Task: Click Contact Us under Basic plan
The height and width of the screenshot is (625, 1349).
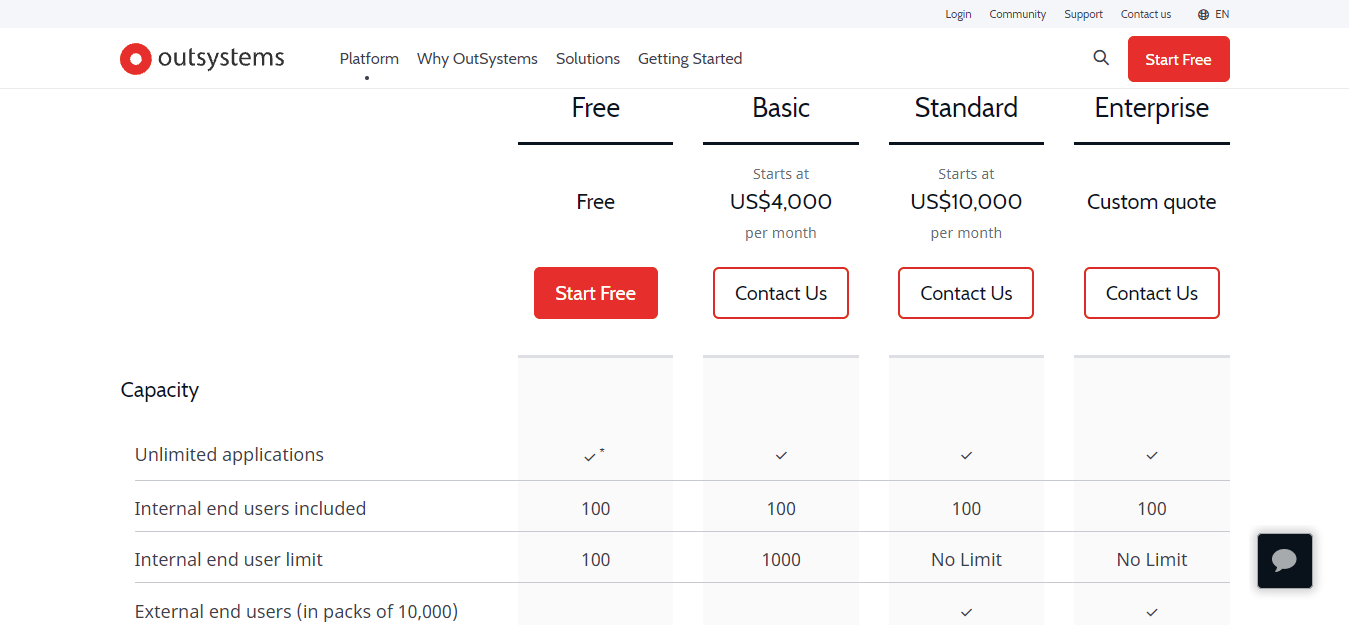Action: pos(781,293)
